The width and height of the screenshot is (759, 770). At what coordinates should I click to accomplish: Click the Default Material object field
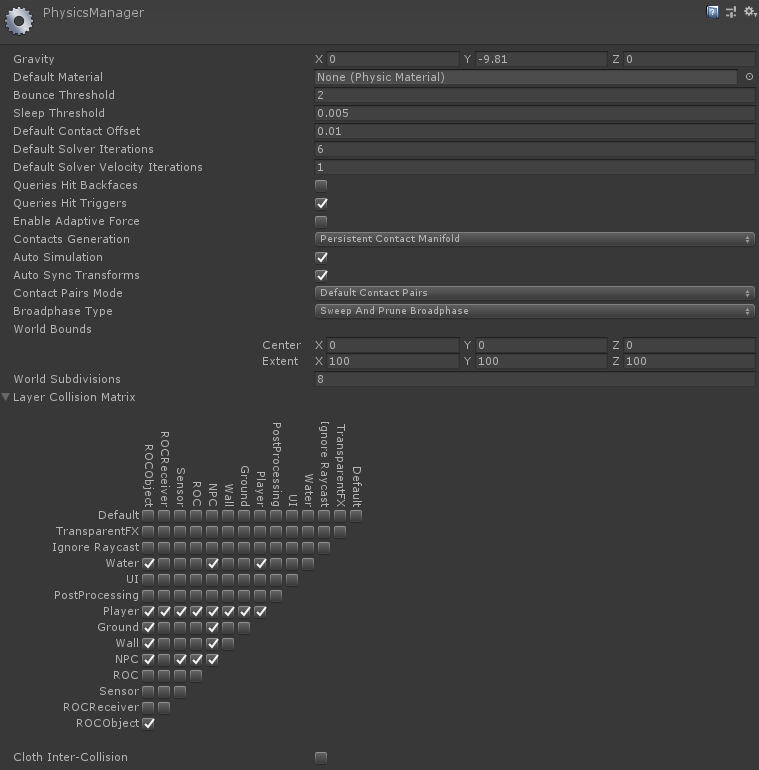526,77
